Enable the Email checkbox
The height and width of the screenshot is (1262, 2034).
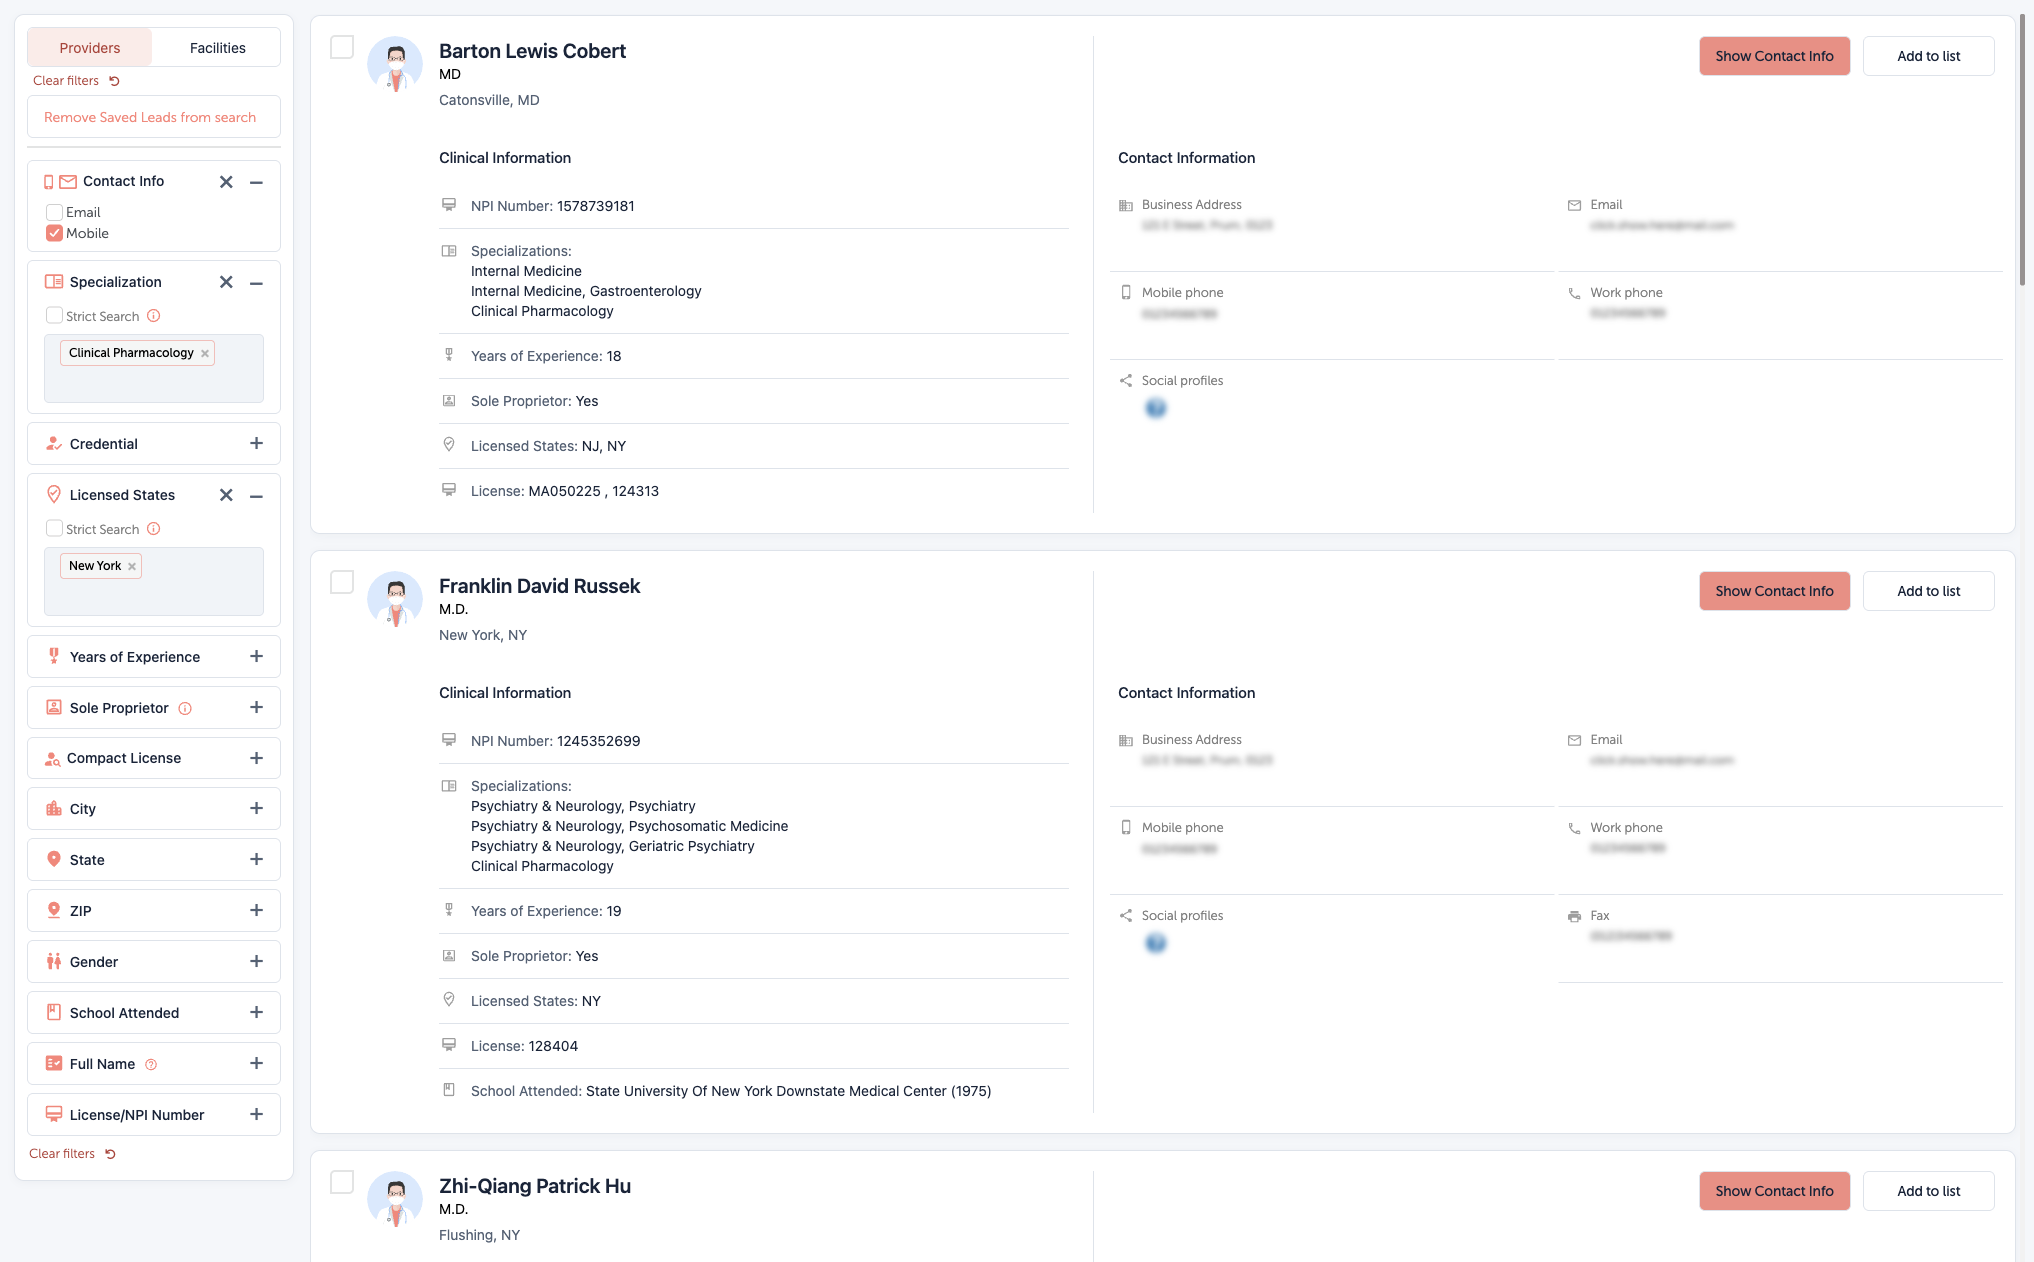54,213
